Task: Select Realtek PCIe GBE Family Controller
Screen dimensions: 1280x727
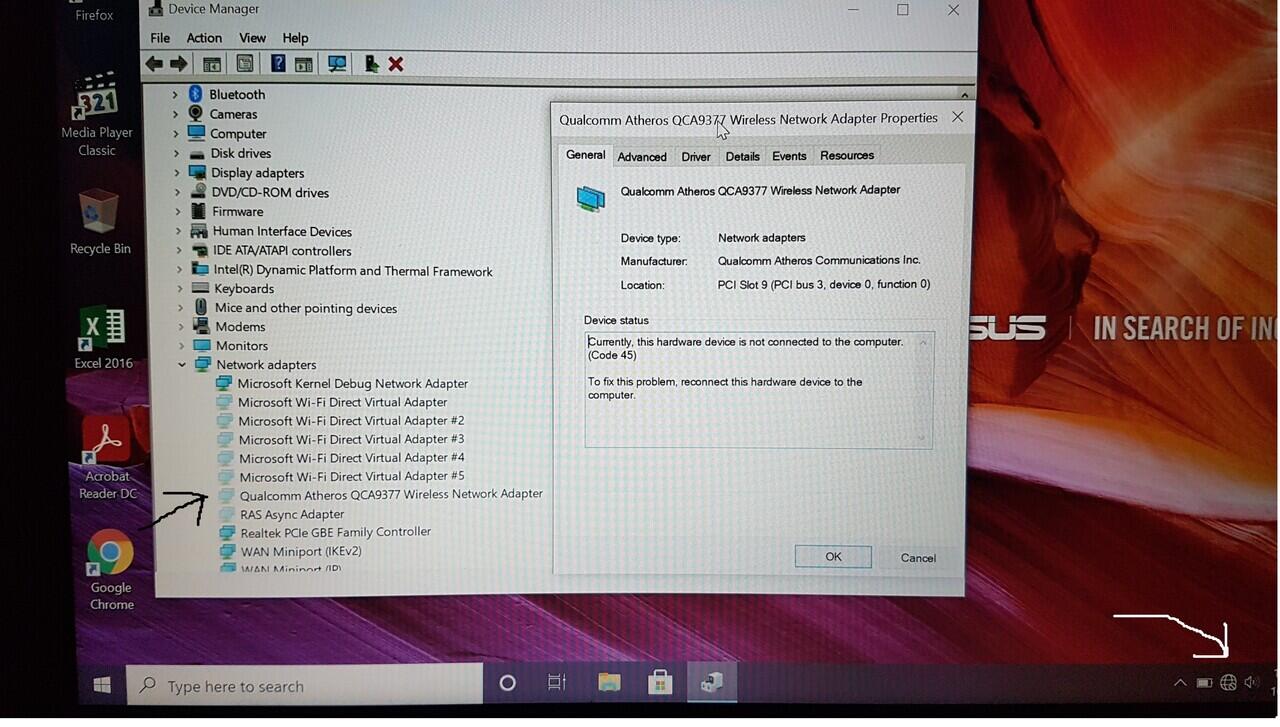Action: pos(335,532)
